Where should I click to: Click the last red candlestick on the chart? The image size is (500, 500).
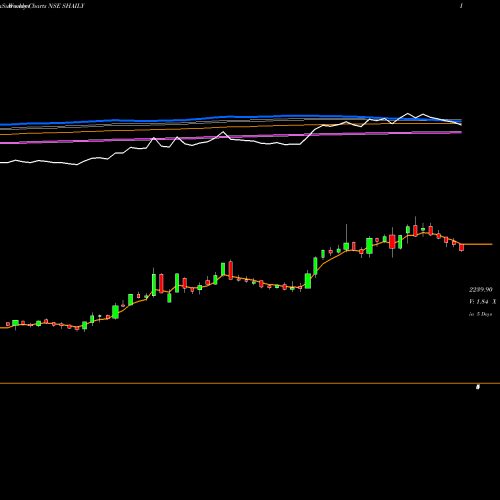462,247
